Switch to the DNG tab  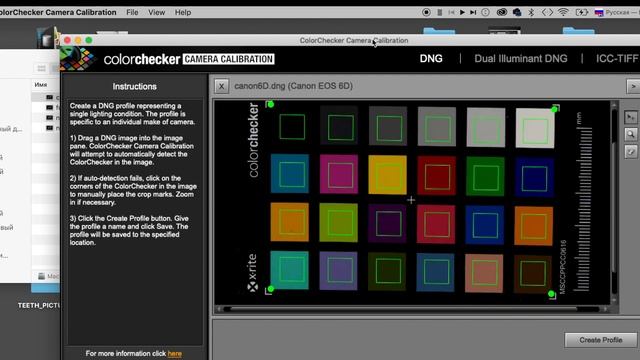pyautogui.click(x=431, y=59)
